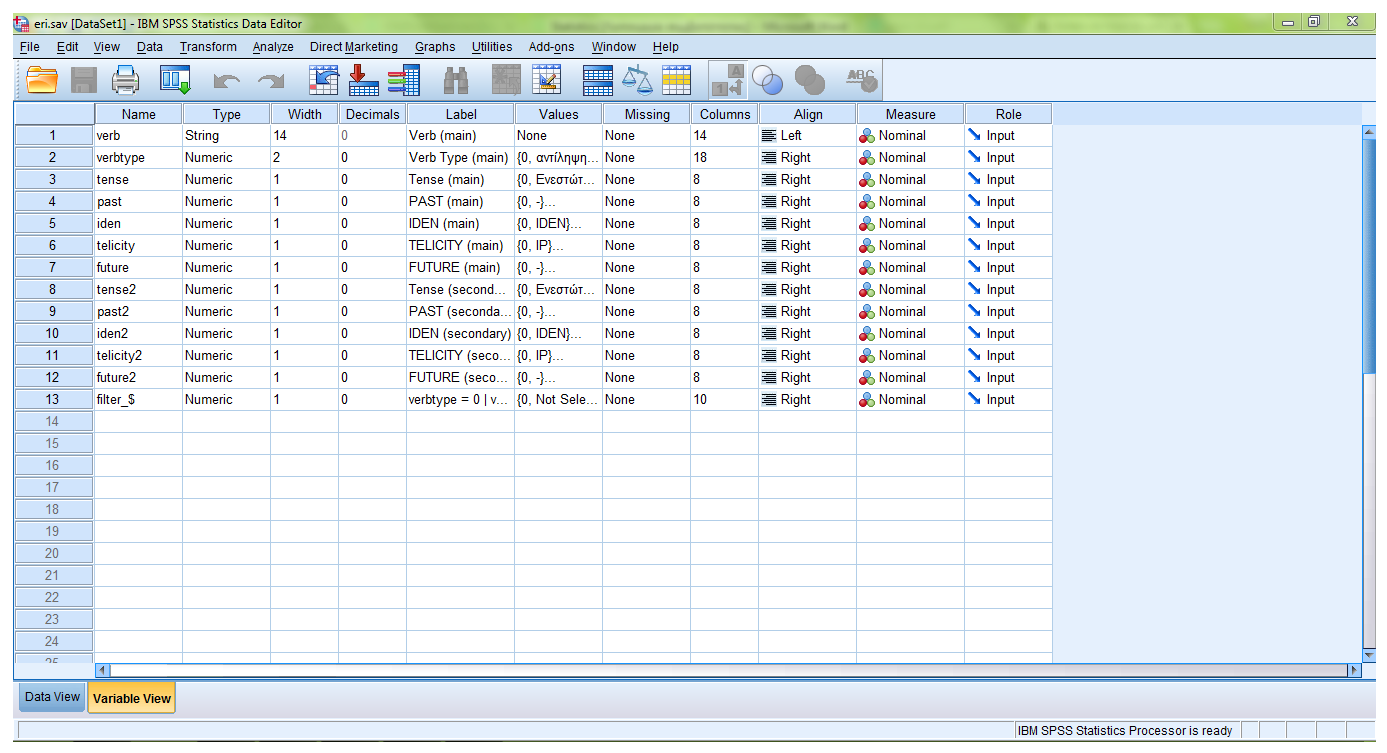Image resolution: width=1387 pixels, height=753 pixels.
Task: Open Values cell for the tense row
Action: [559, 179]
